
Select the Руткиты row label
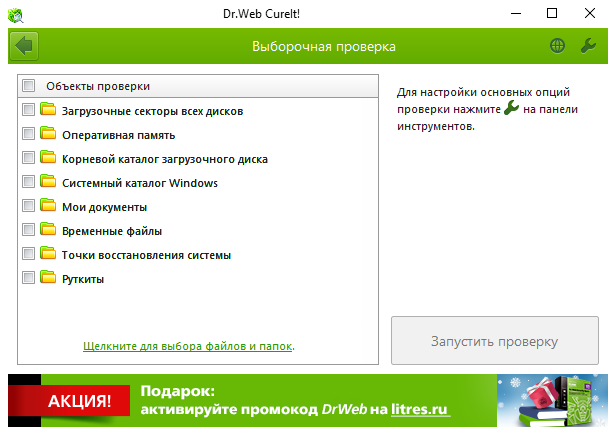(x=83, y=279)
